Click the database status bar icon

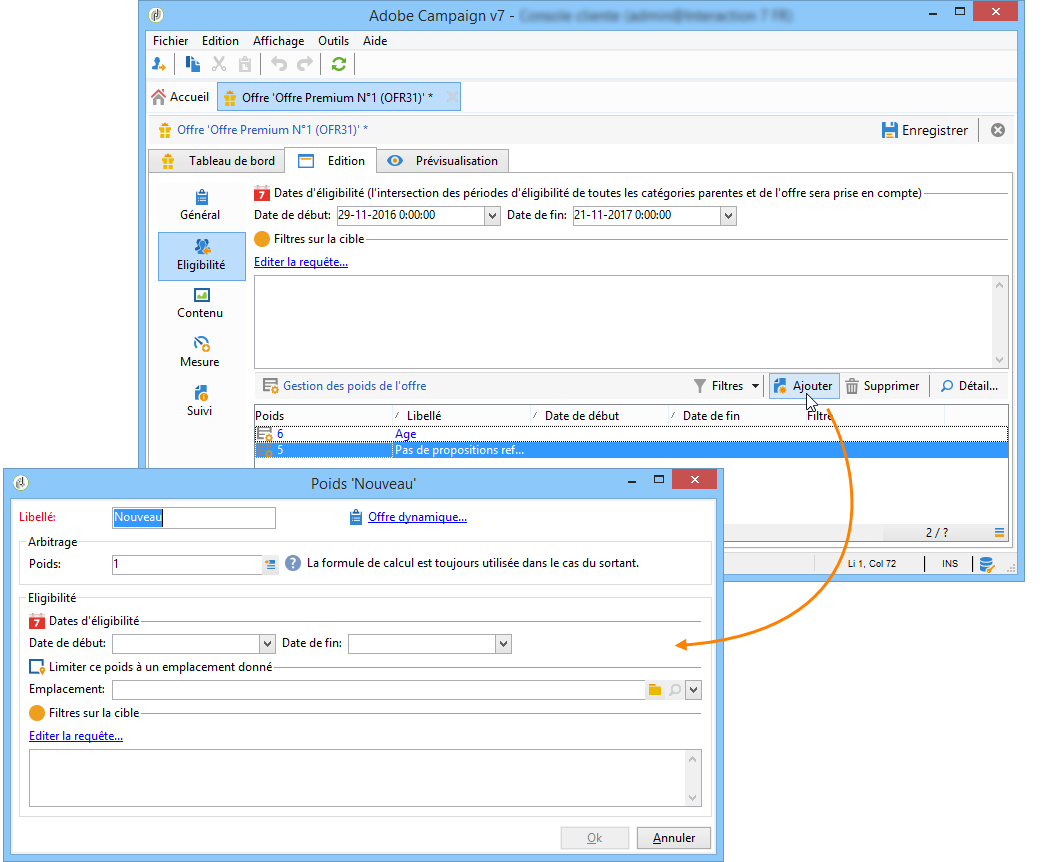point(987,564)
